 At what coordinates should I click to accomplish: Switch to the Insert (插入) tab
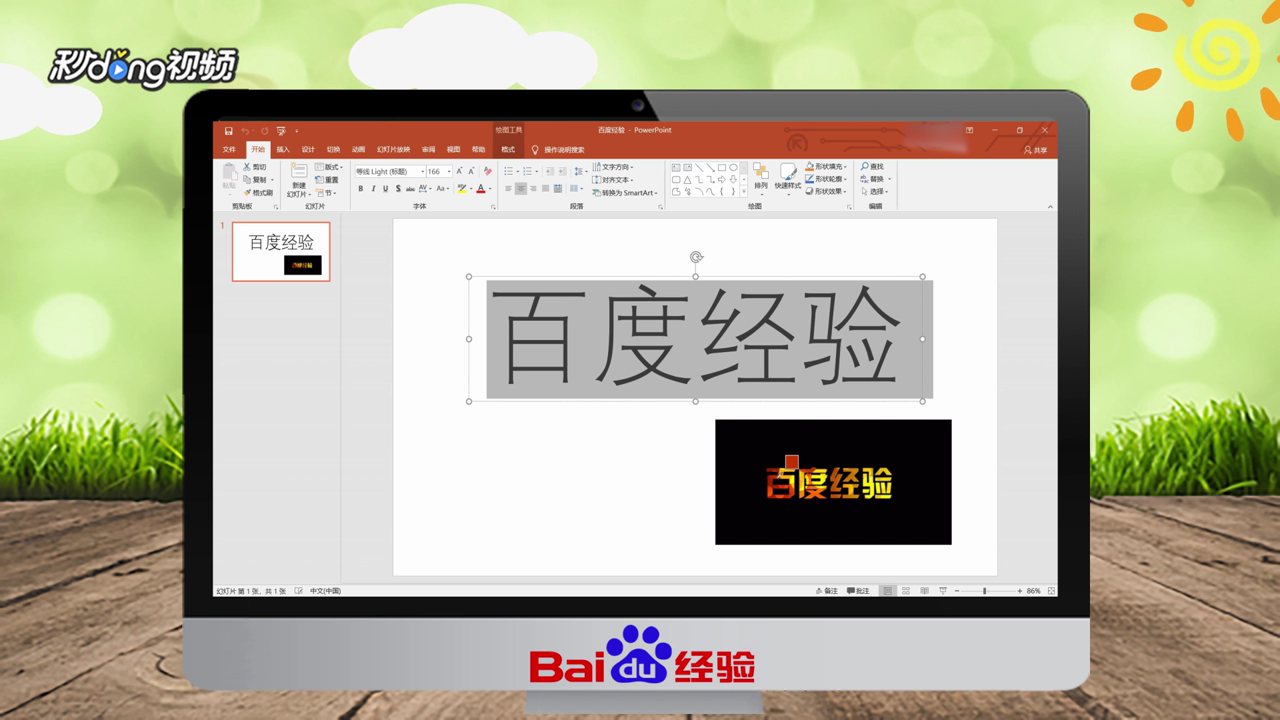283,150
